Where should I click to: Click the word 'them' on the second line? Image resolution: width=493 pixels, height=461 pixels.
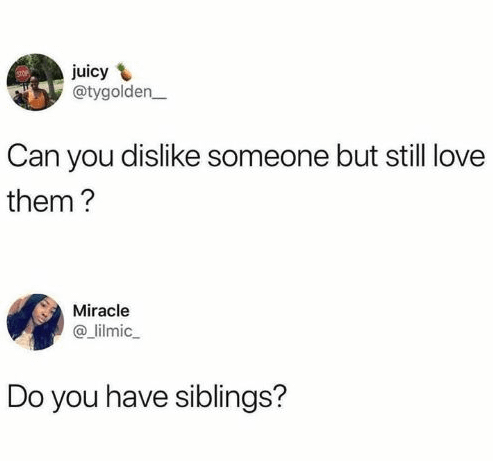pos(40,202)
